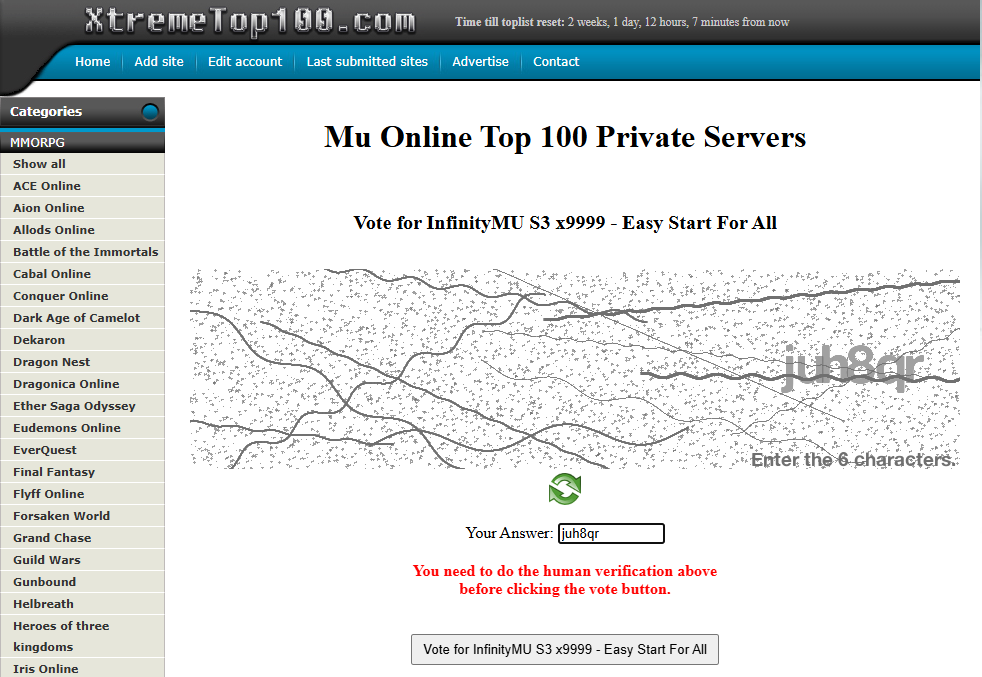Screen dimensions: 982x677
Task: Click the Your Answer label
Action: (509, 533)
